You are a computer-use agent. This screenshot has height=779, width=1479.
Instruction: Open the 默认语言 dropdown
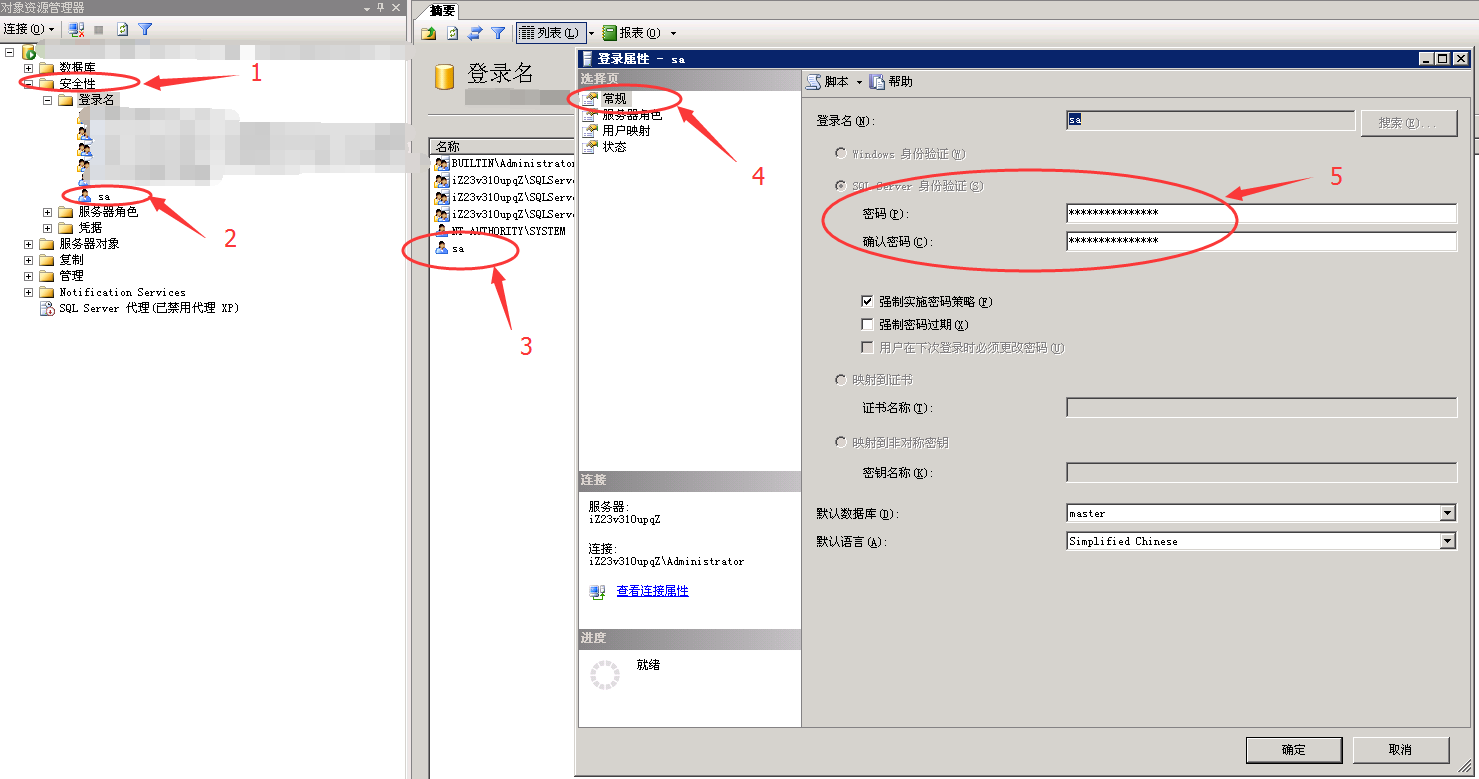1447,541
